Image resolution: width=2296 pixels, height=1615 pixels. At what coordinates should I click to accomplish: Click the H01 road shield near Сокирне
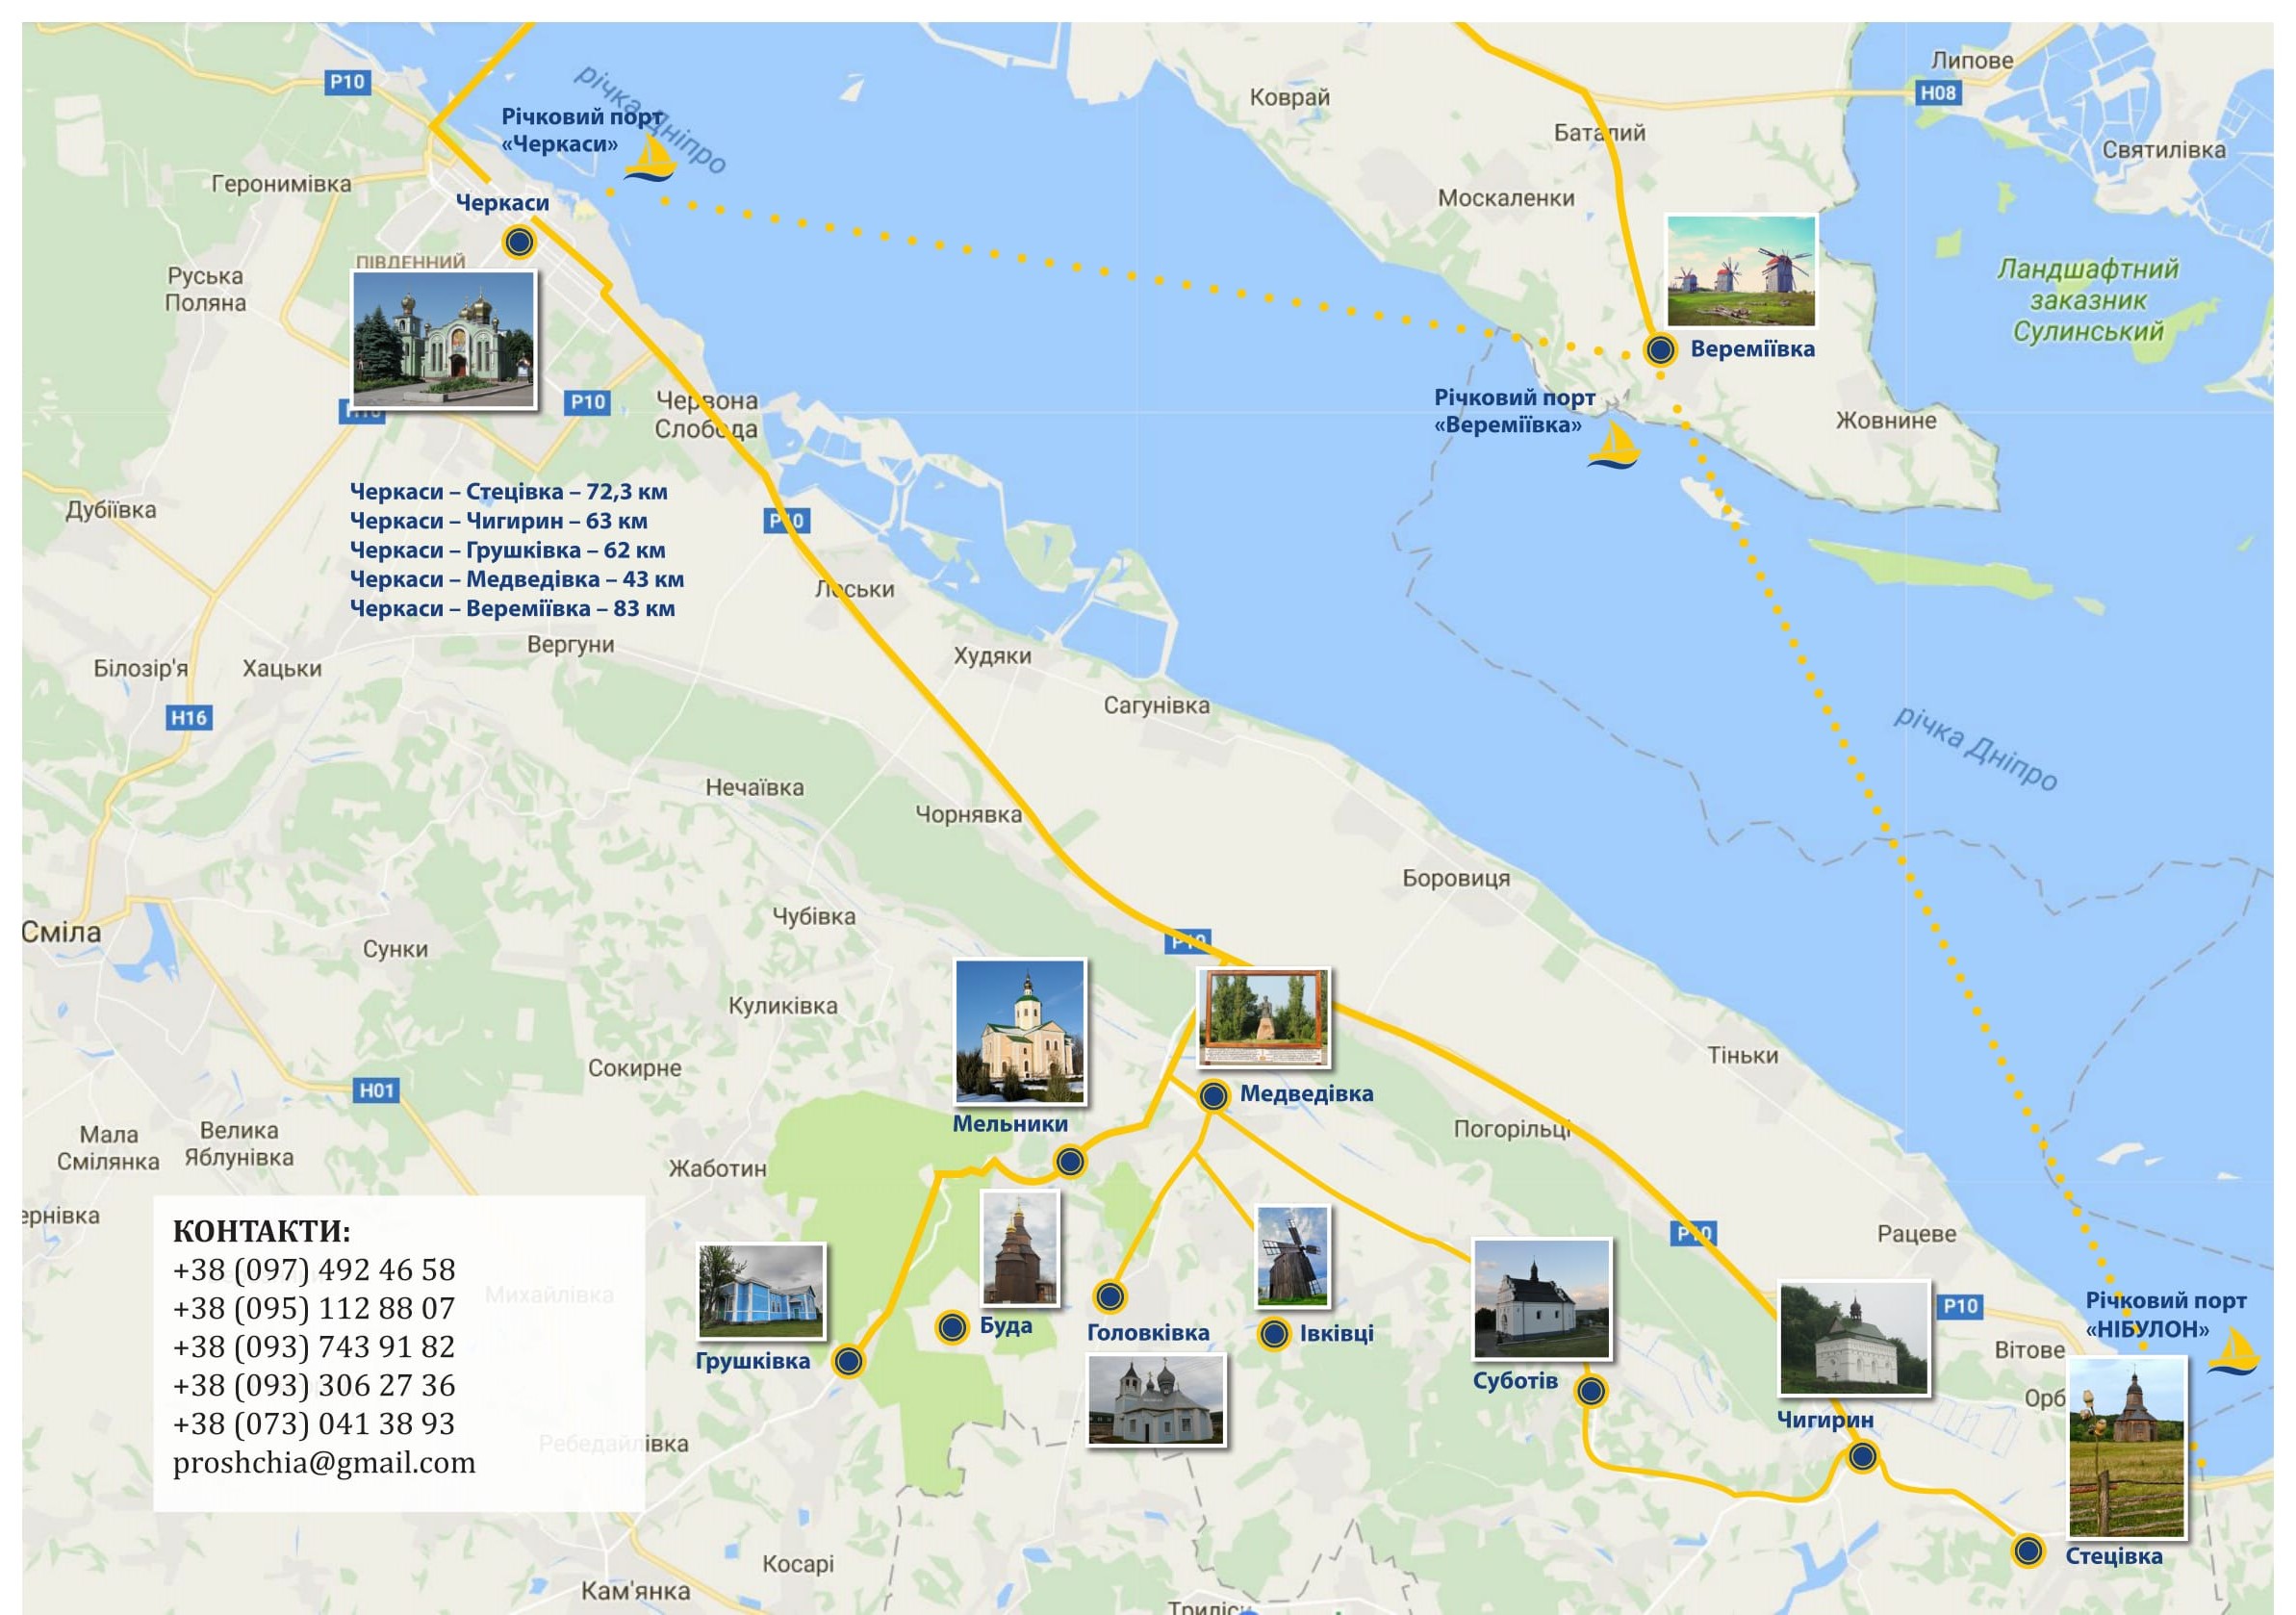(377, 1090)
